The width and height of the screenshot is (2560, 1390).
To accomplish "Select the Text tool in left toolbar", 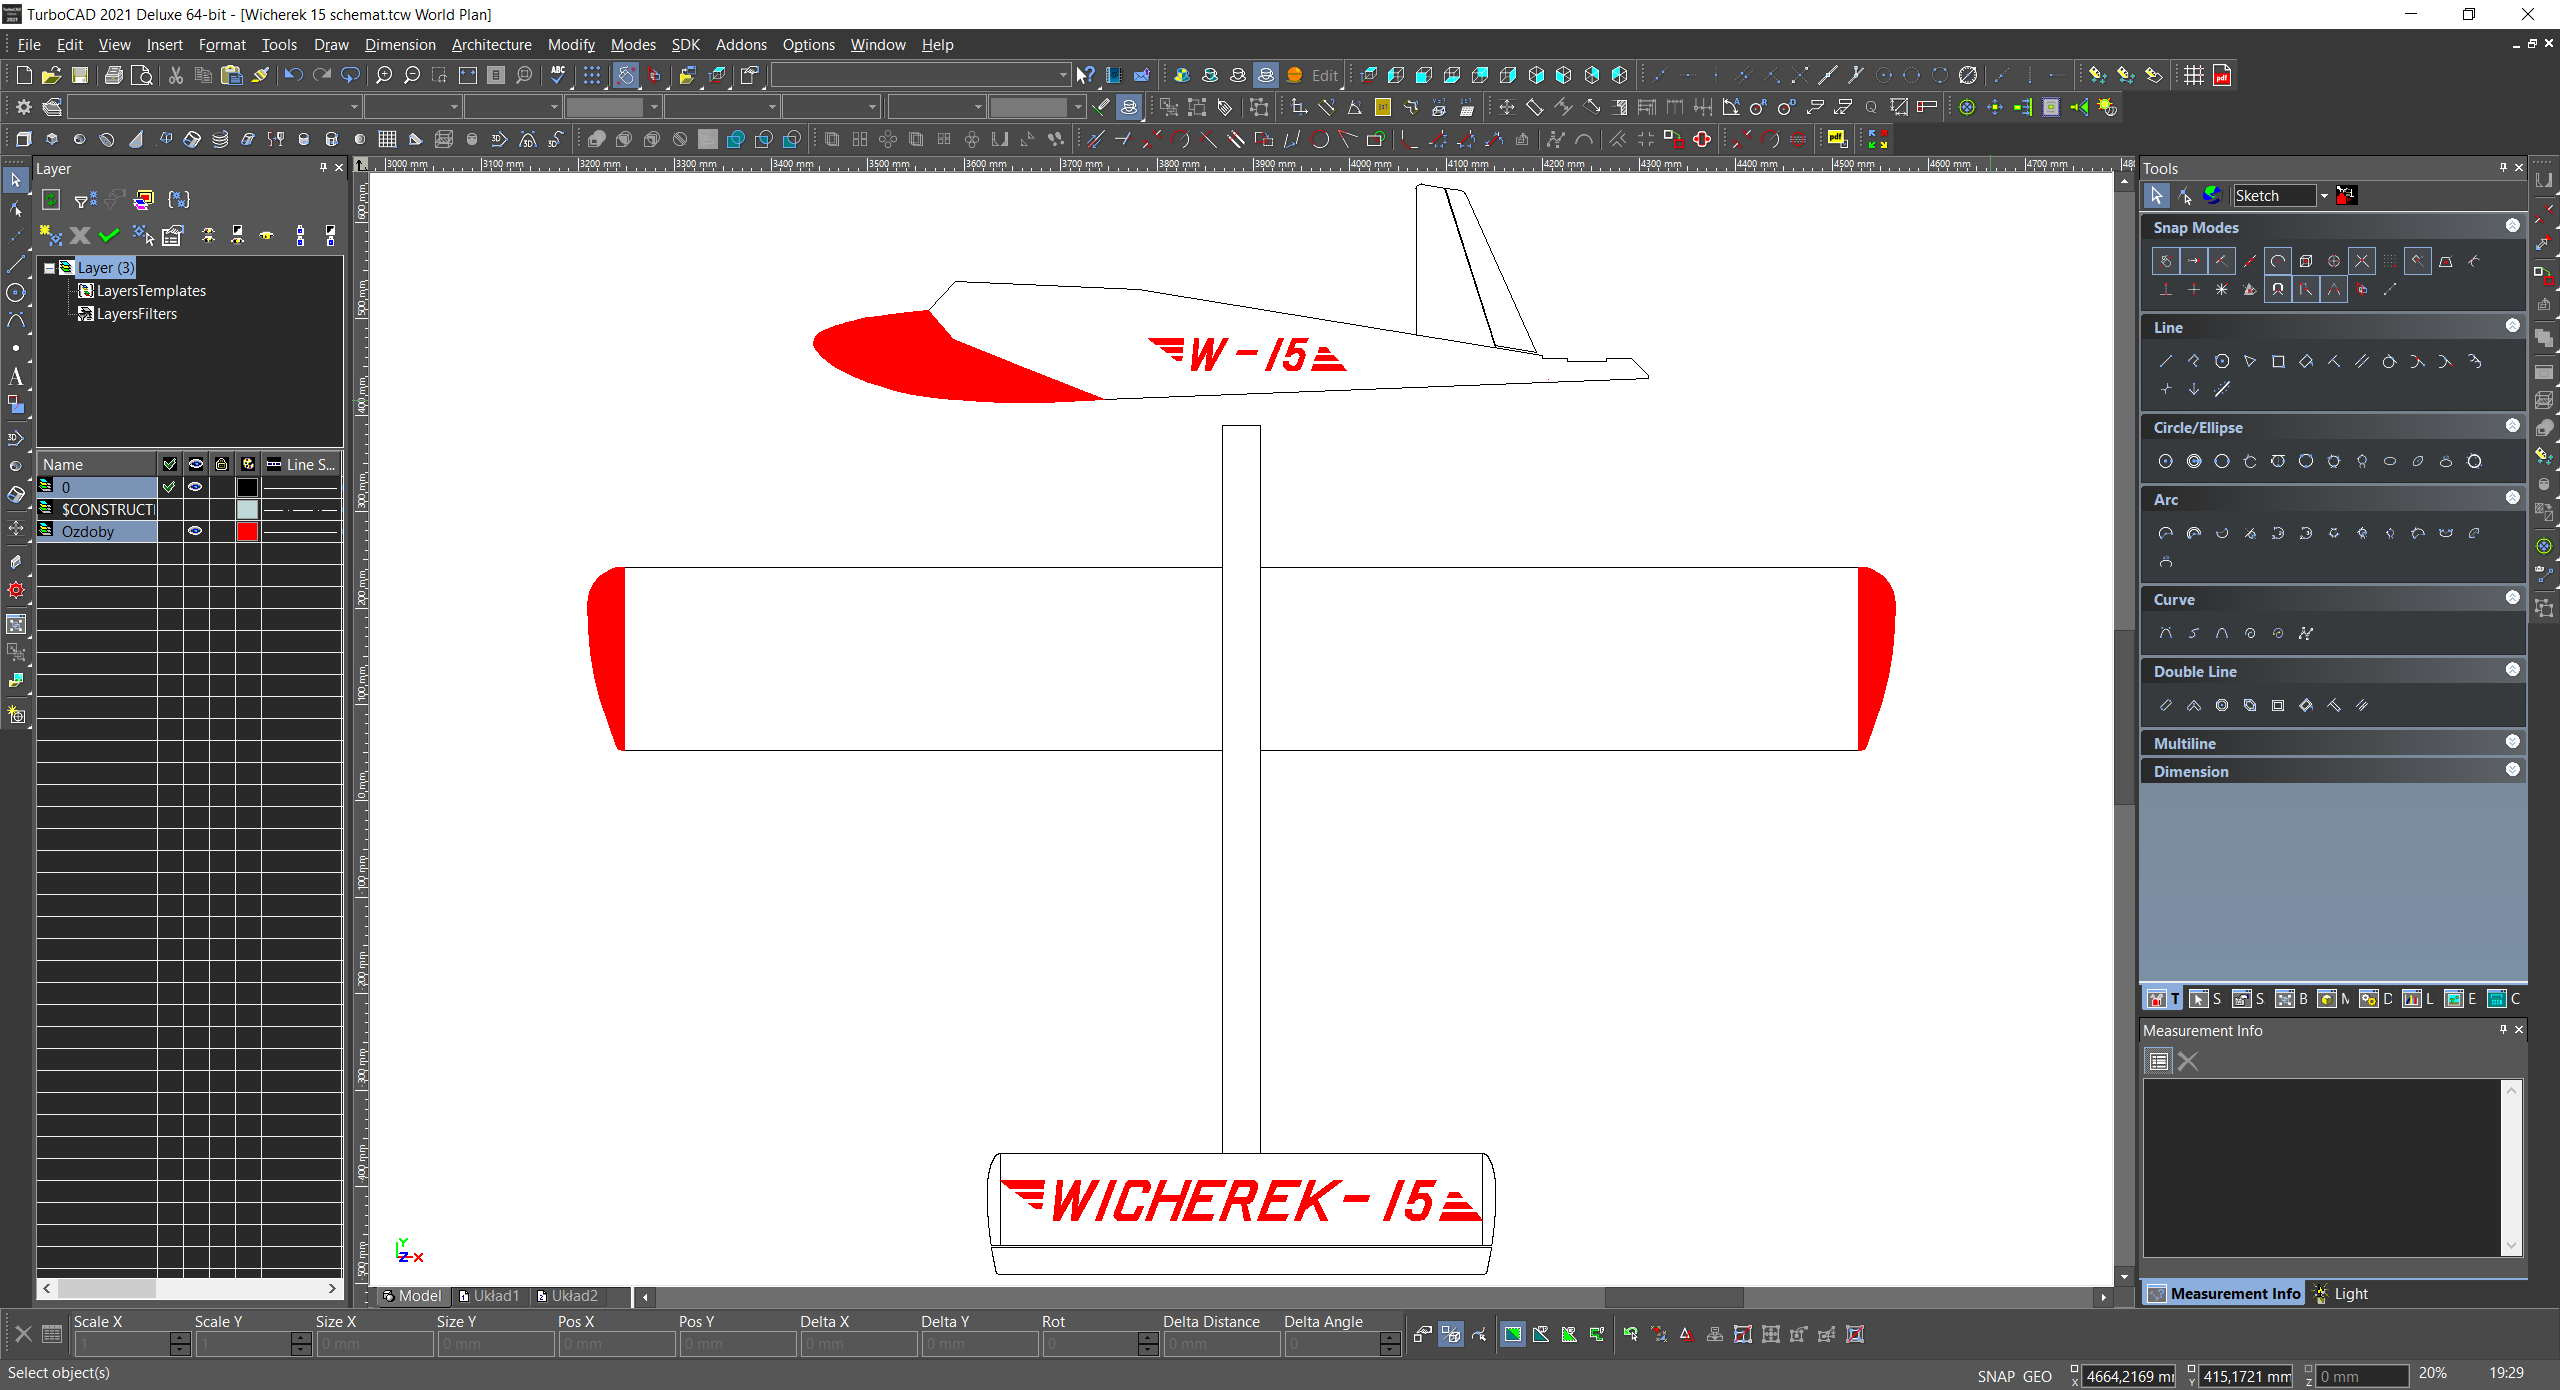I will pyautogui.click(x=15, y=377).
